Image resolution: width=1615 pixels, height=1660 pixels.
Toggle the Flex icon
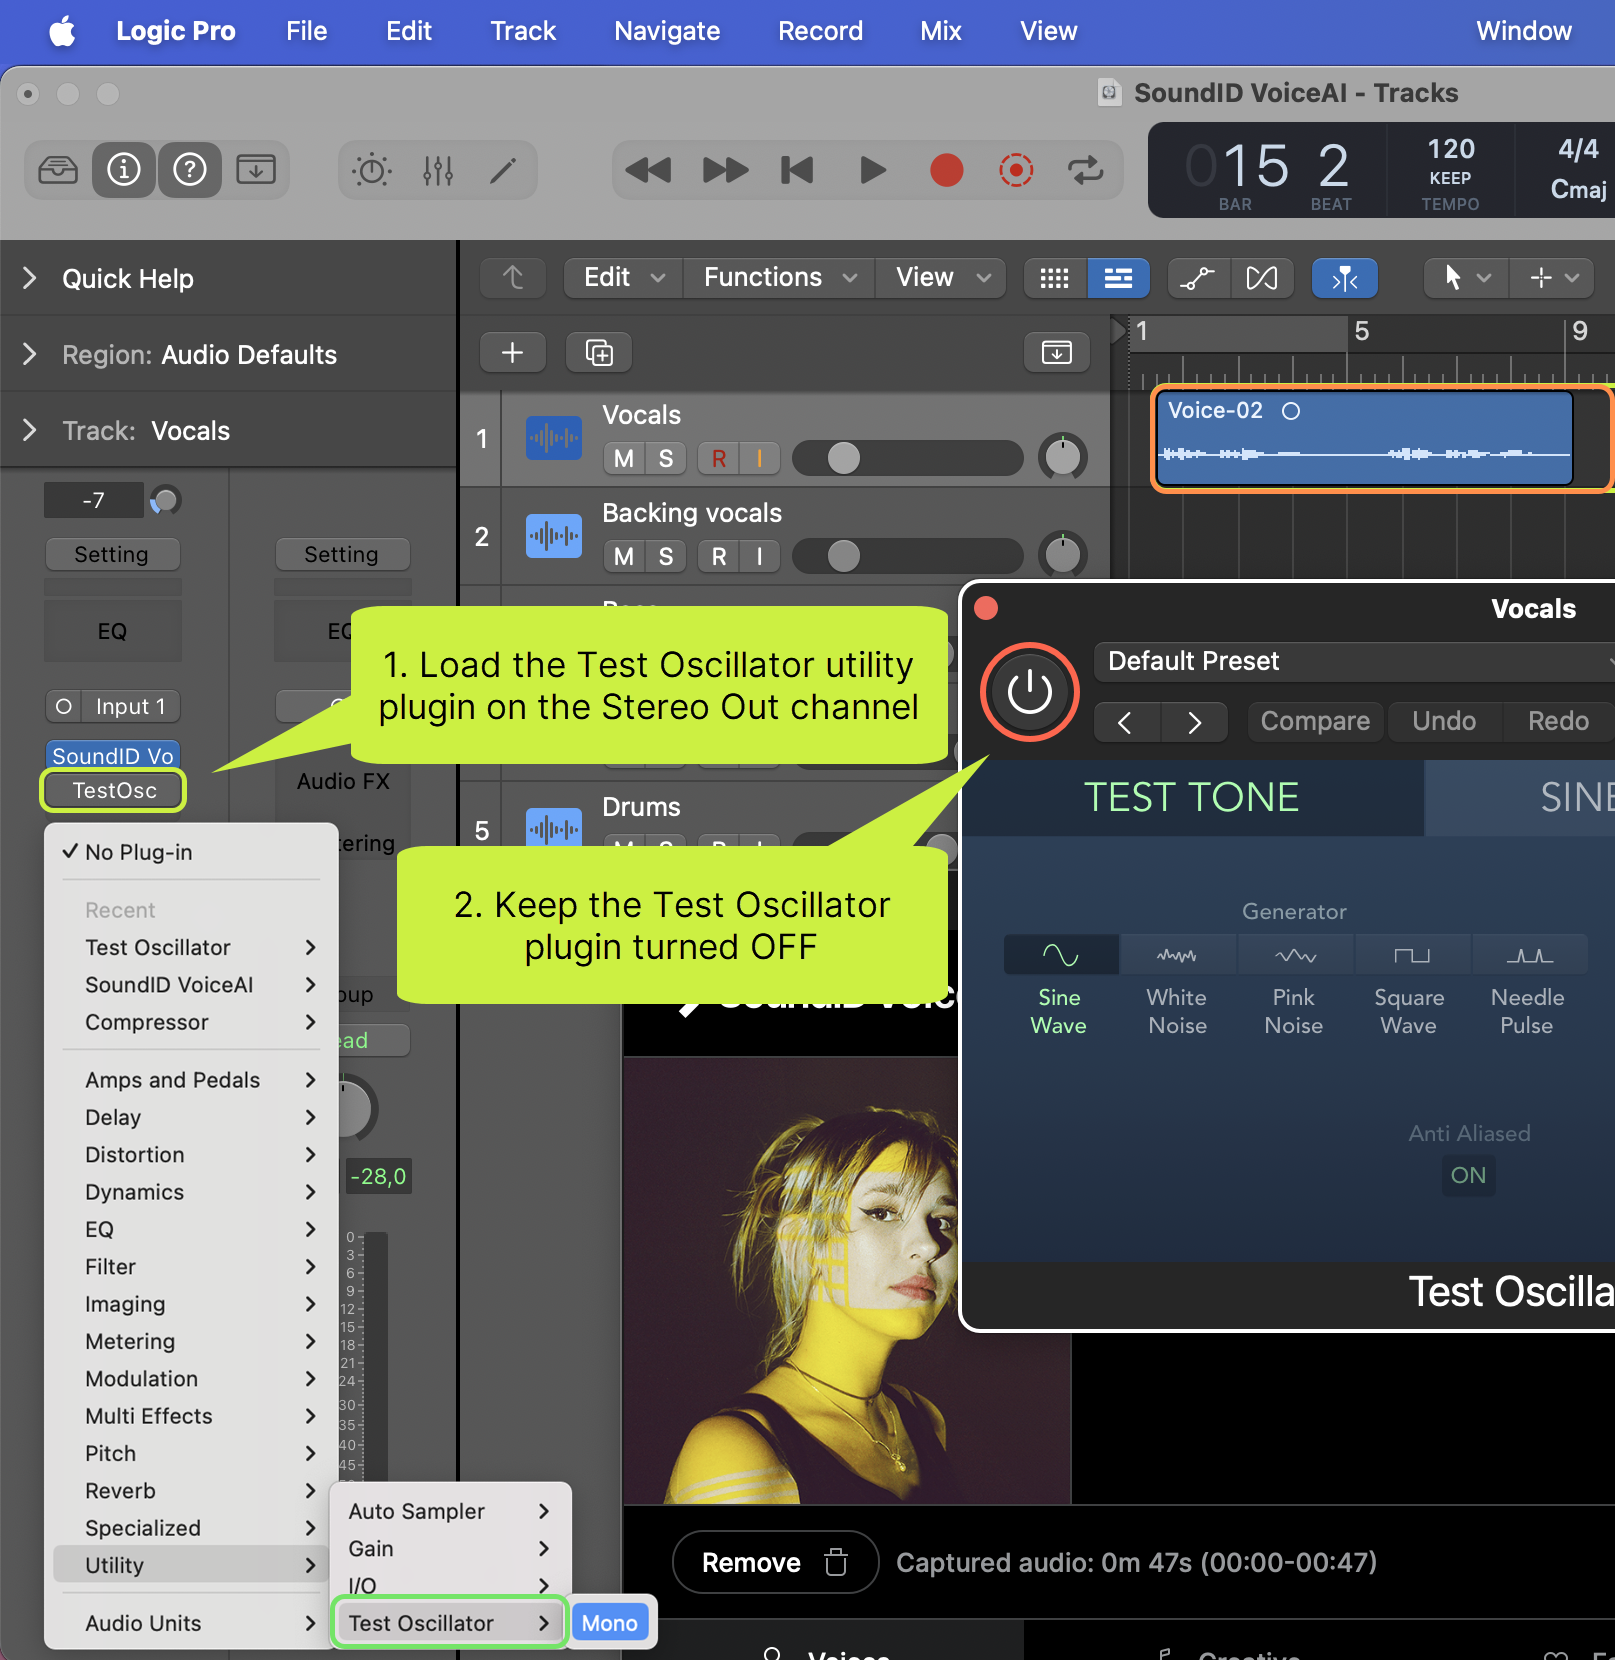tap(1262, 278)
